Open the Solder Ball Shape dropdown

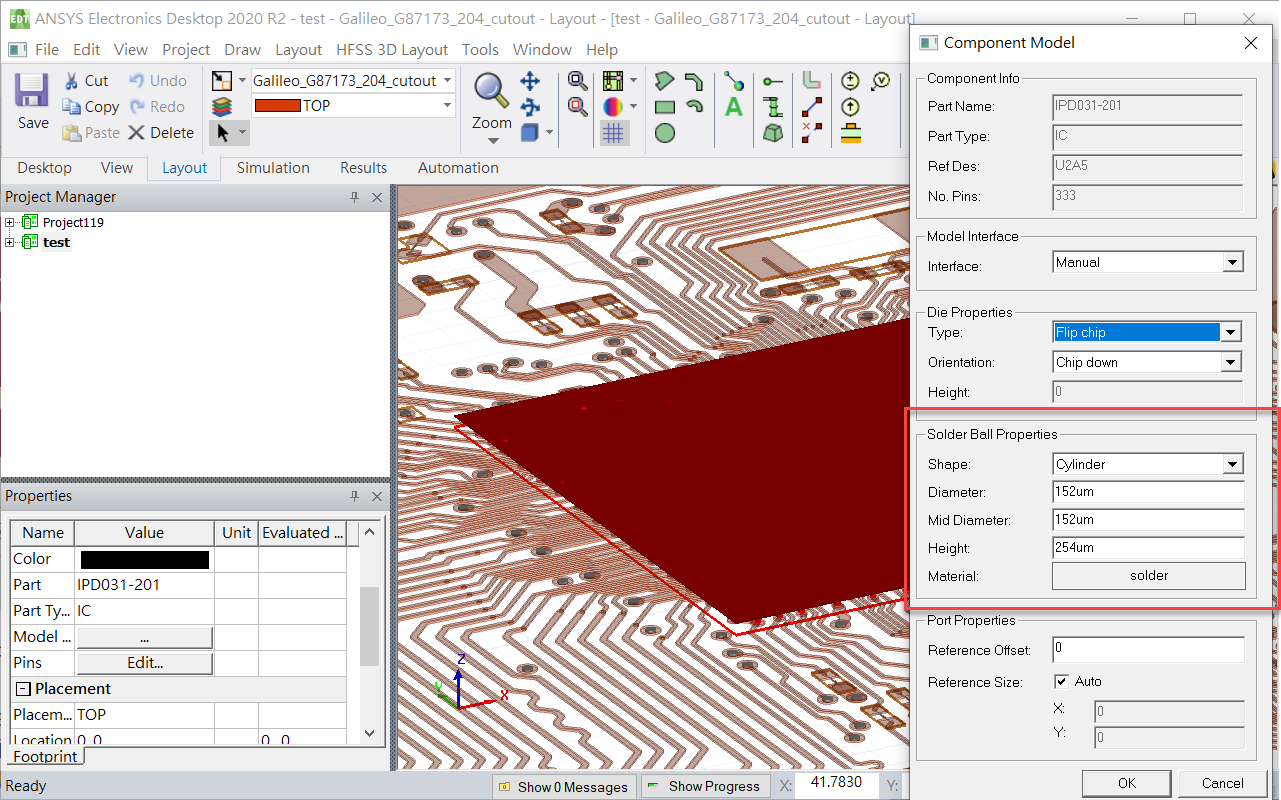[x=1233, y=464]
